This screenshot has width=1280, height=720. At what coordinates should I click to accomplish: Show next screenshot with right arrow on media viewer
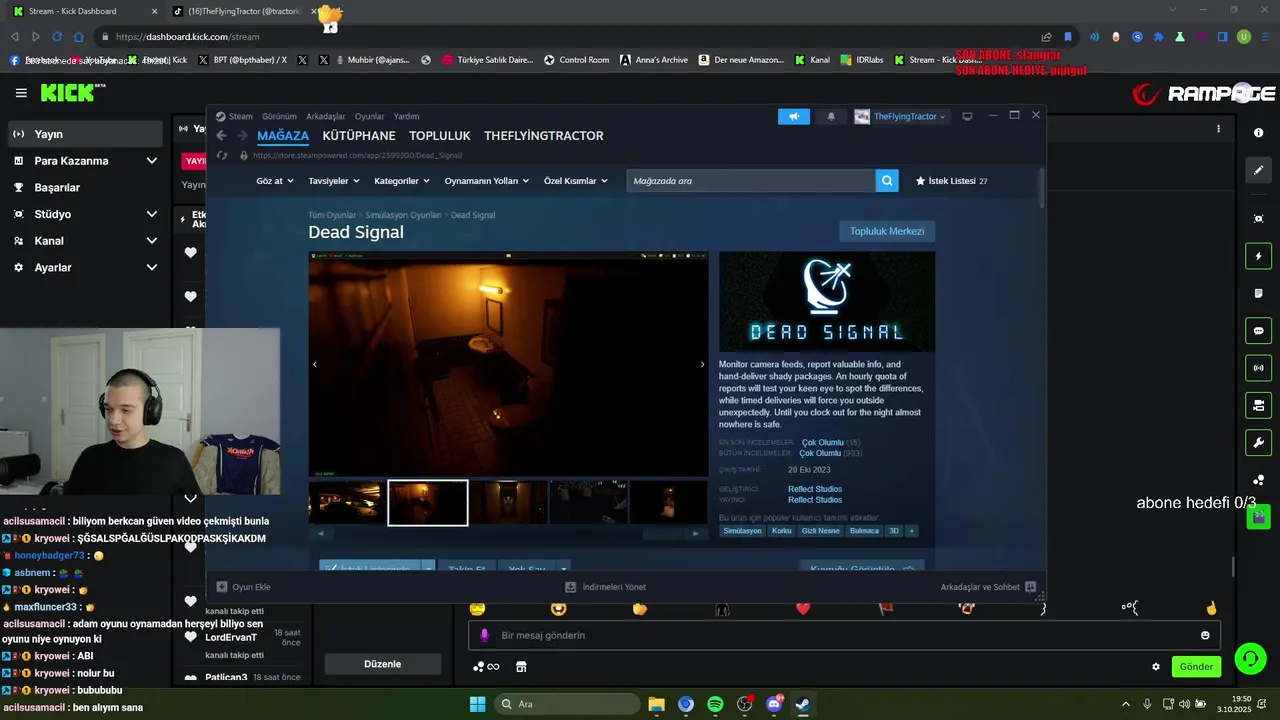[702, 365]
